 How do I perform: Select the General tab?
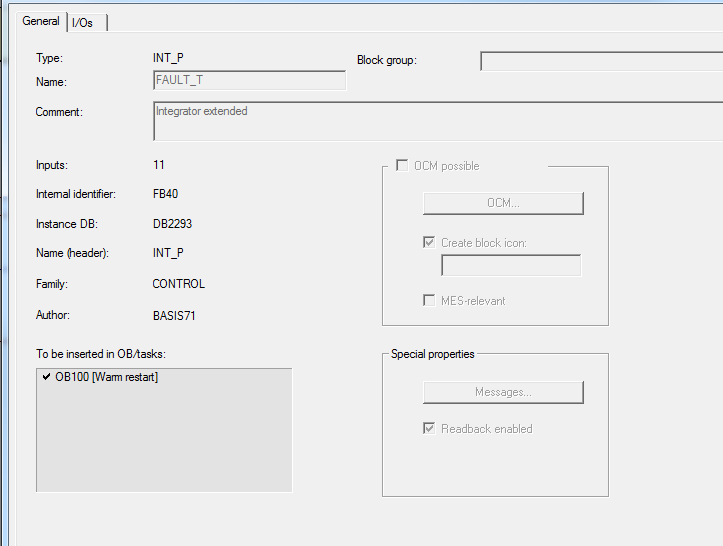[41, 21]
